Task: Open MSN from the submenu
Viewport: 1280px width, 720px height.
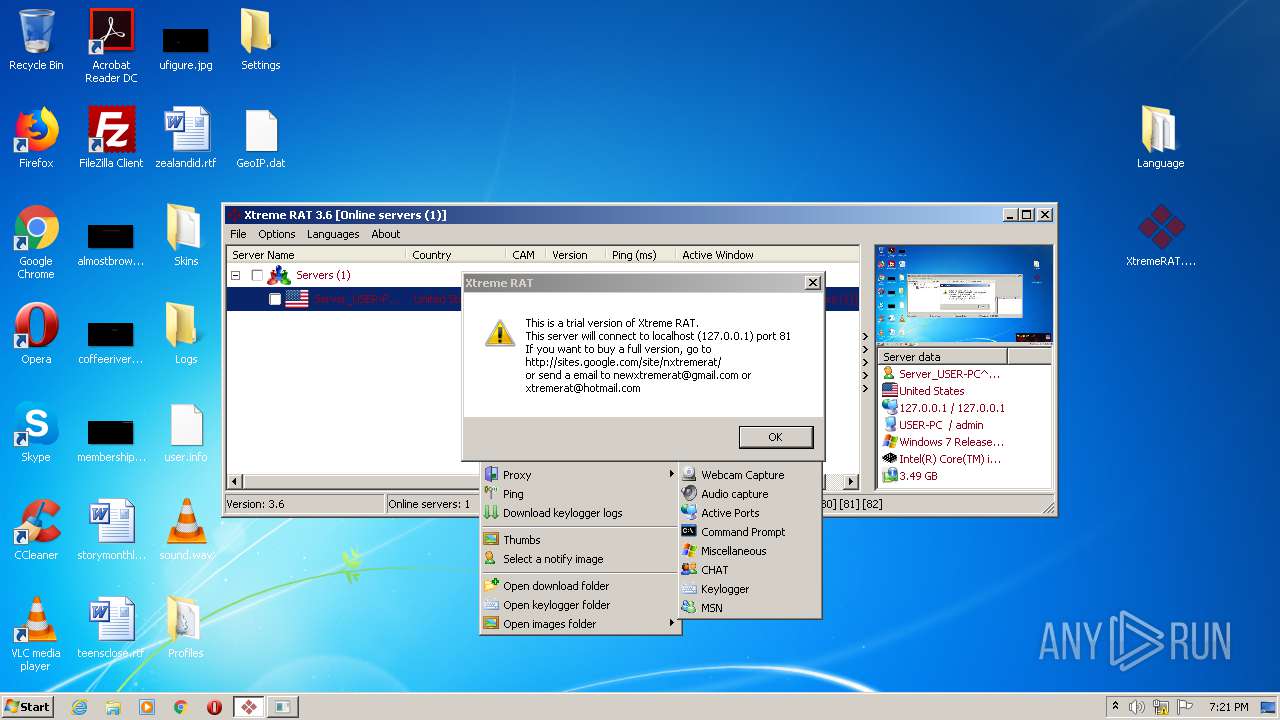Action: 750,608
